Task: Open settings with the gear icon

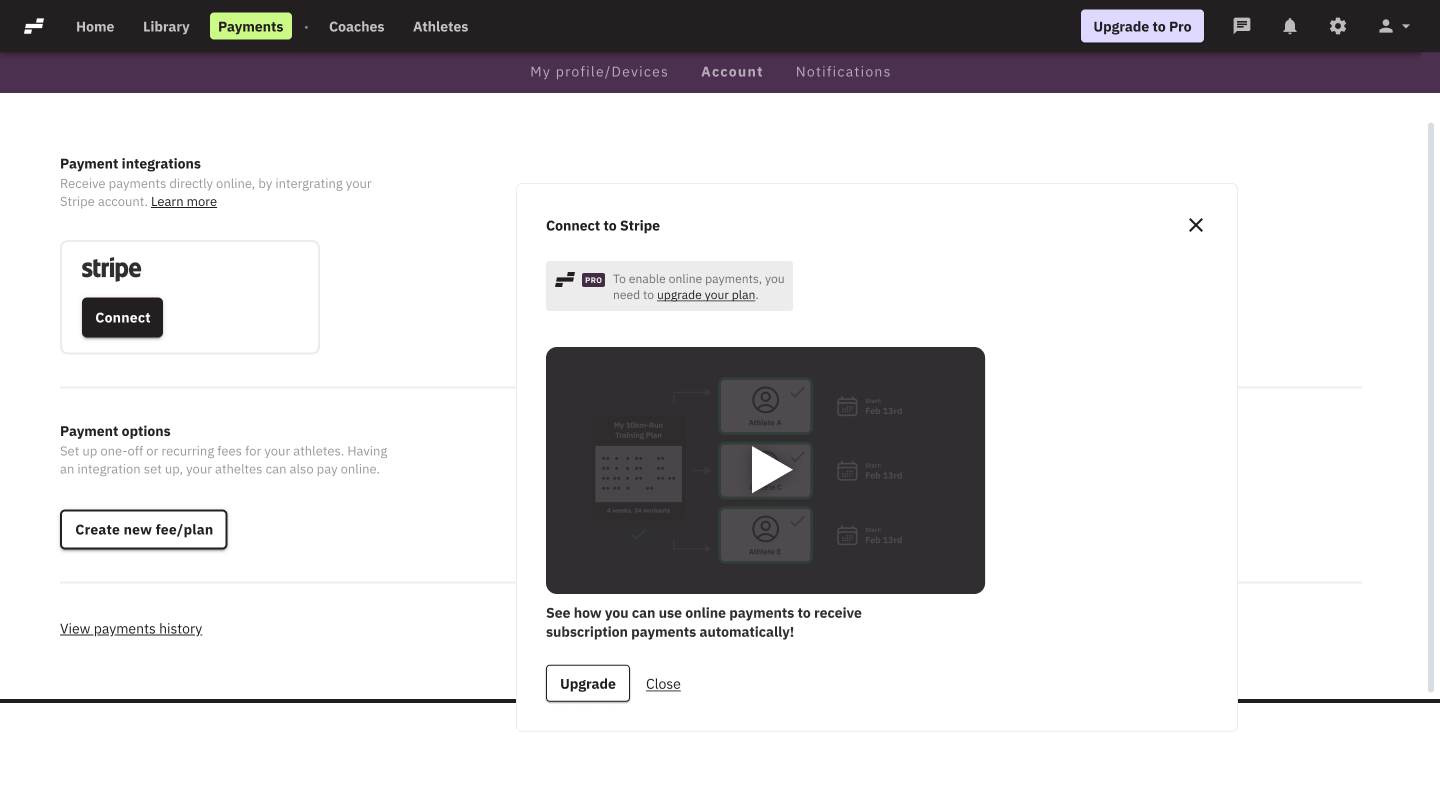Action: click(x=1338, y=25)
